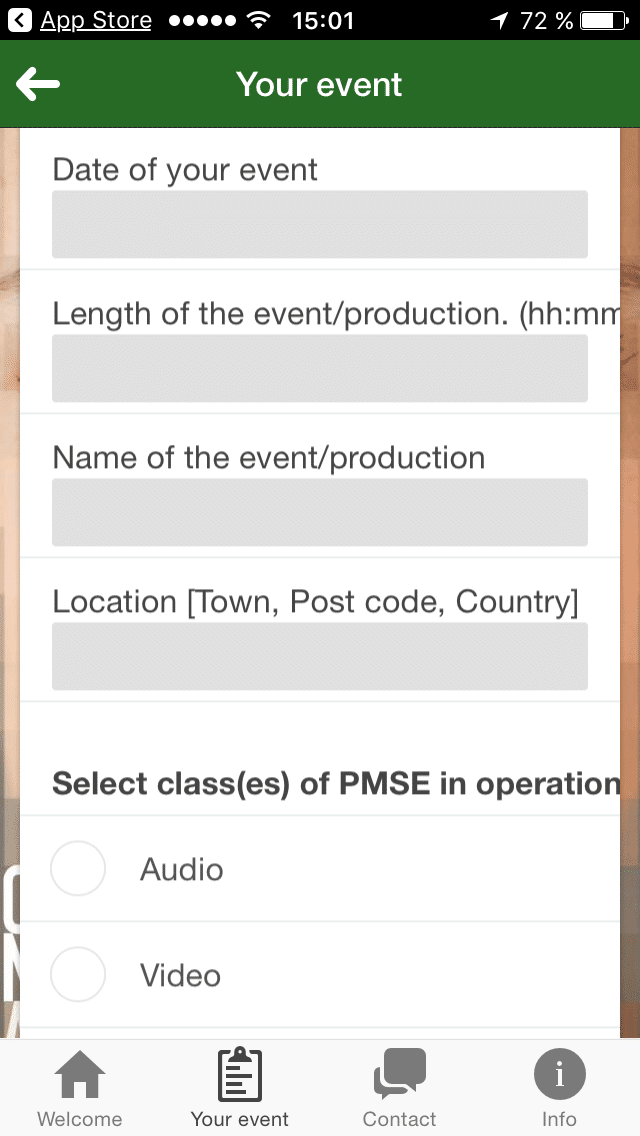The image size is (640, 1136).
Task: Focus the Location input field
Action: [320, 657]
